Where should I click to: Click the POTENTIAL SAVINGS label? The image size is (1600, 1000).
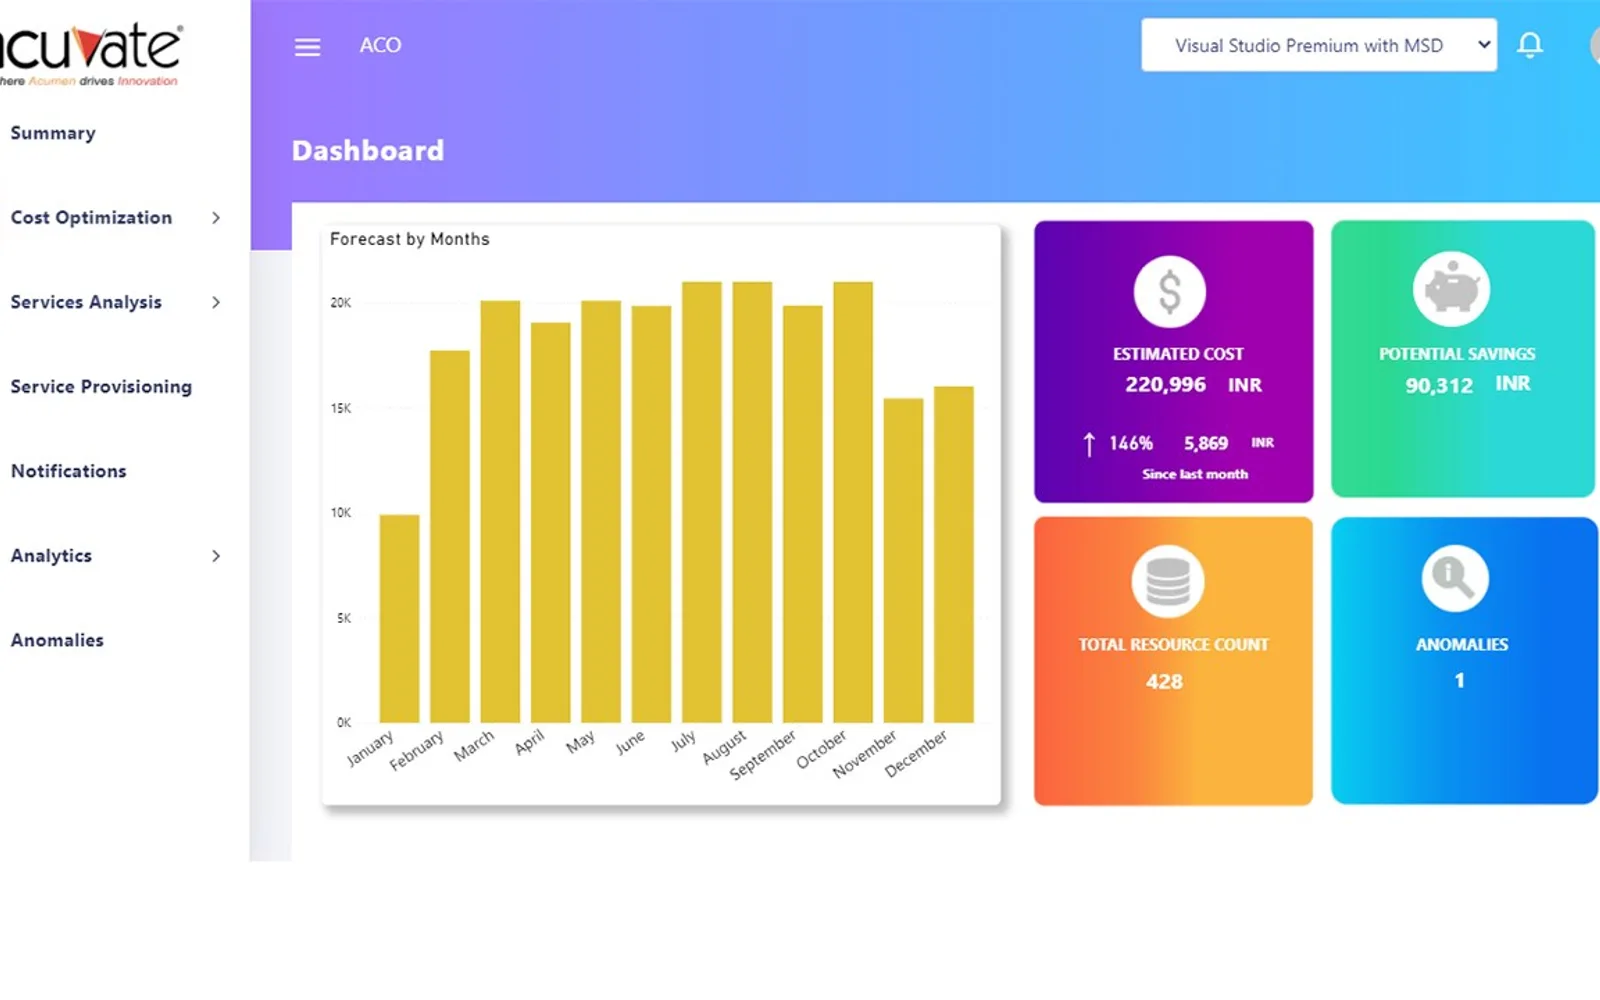pos(1457,354)
